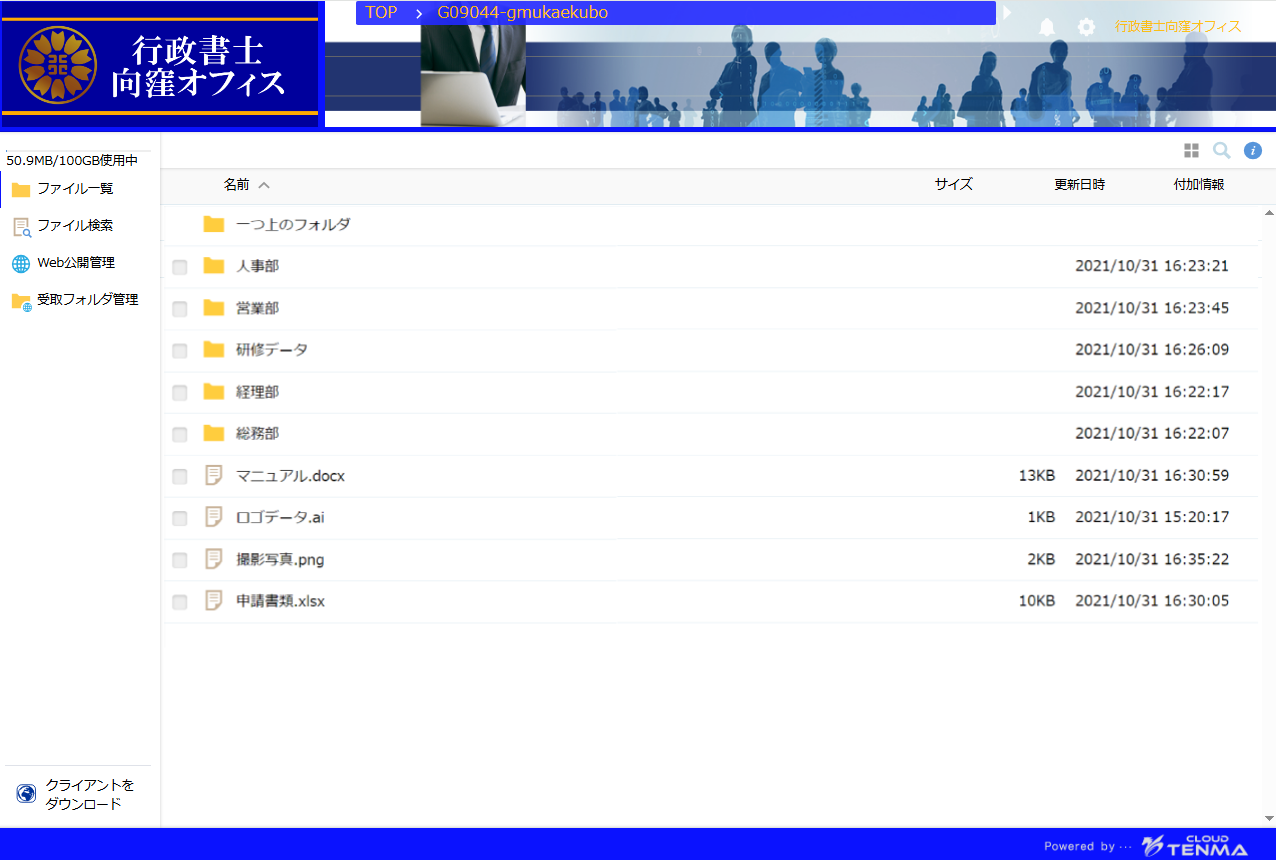1276x860 pixels.
Task: Go to 一つ上のフォルダ
Action: coord(293,225)
